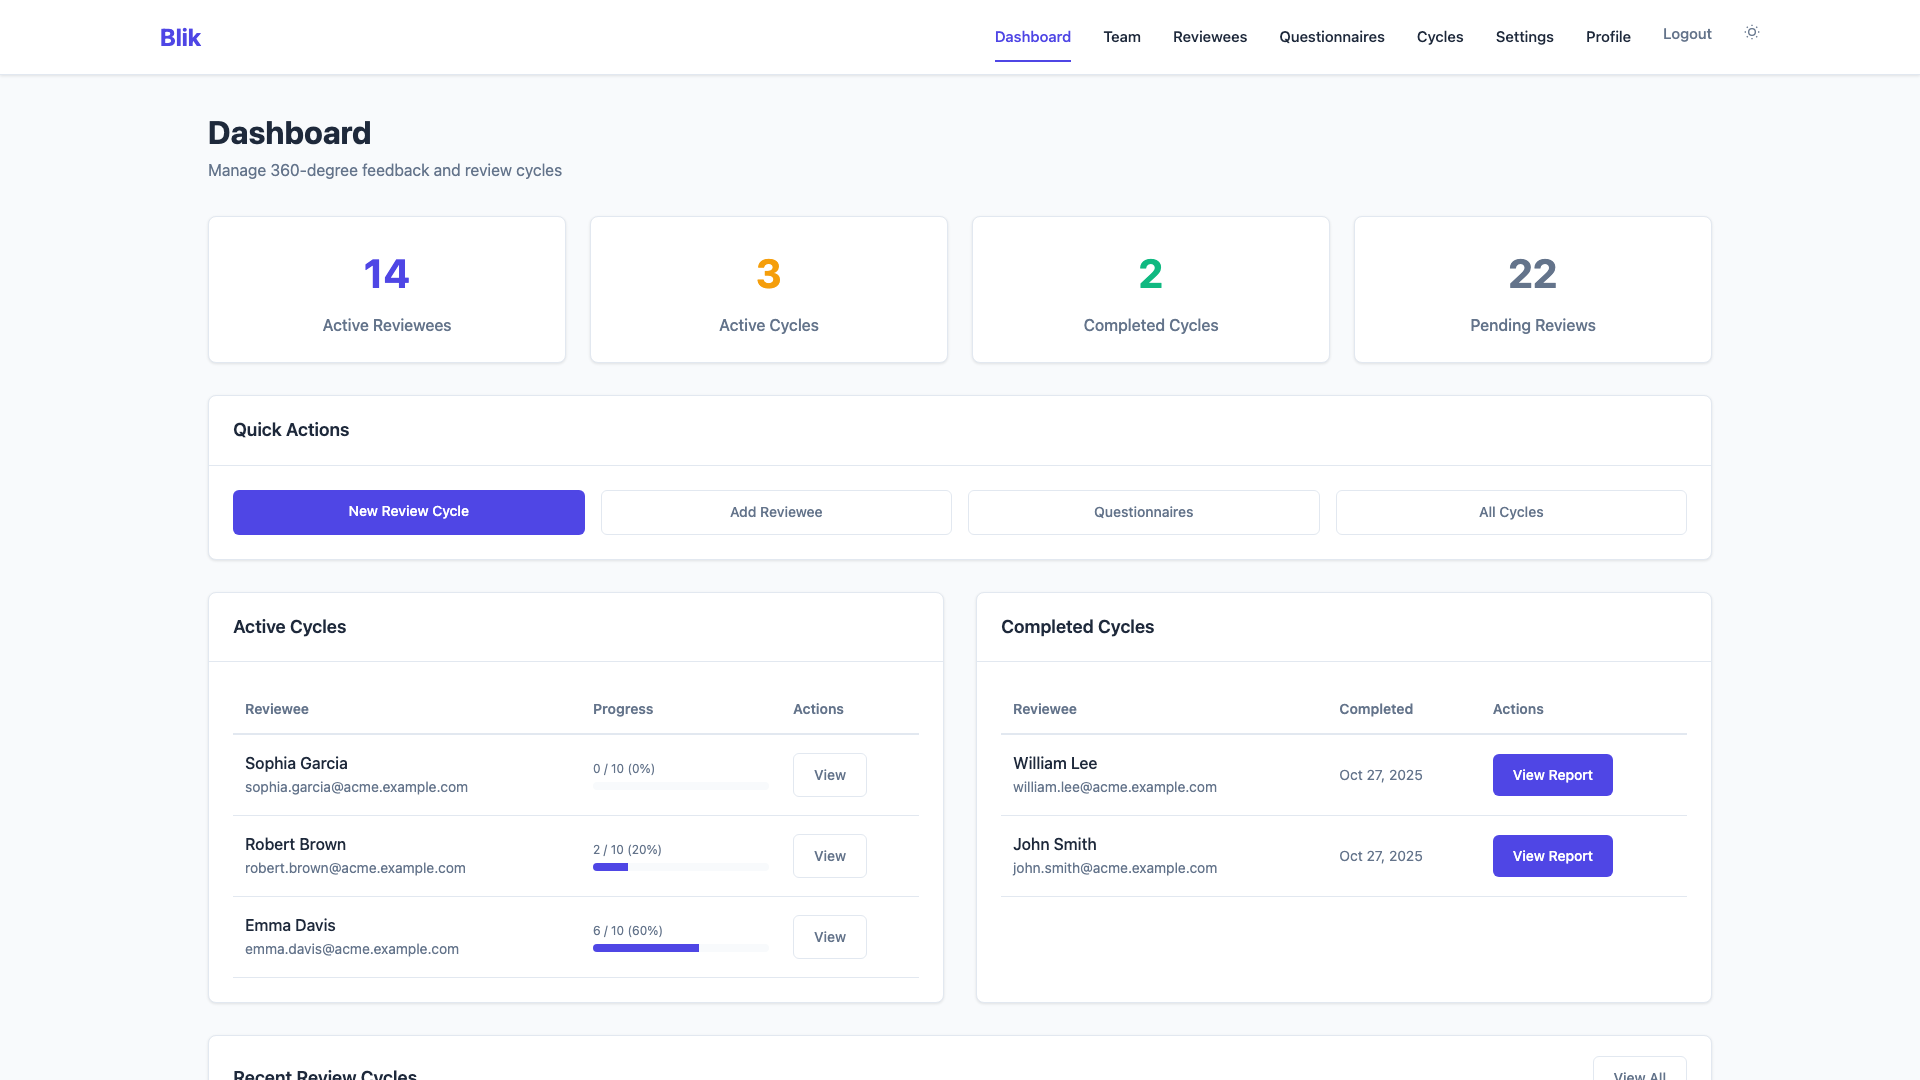Navigate to Questionnaires from the top bar
The image size is (1920, 1080).
tap(1331, 36)
